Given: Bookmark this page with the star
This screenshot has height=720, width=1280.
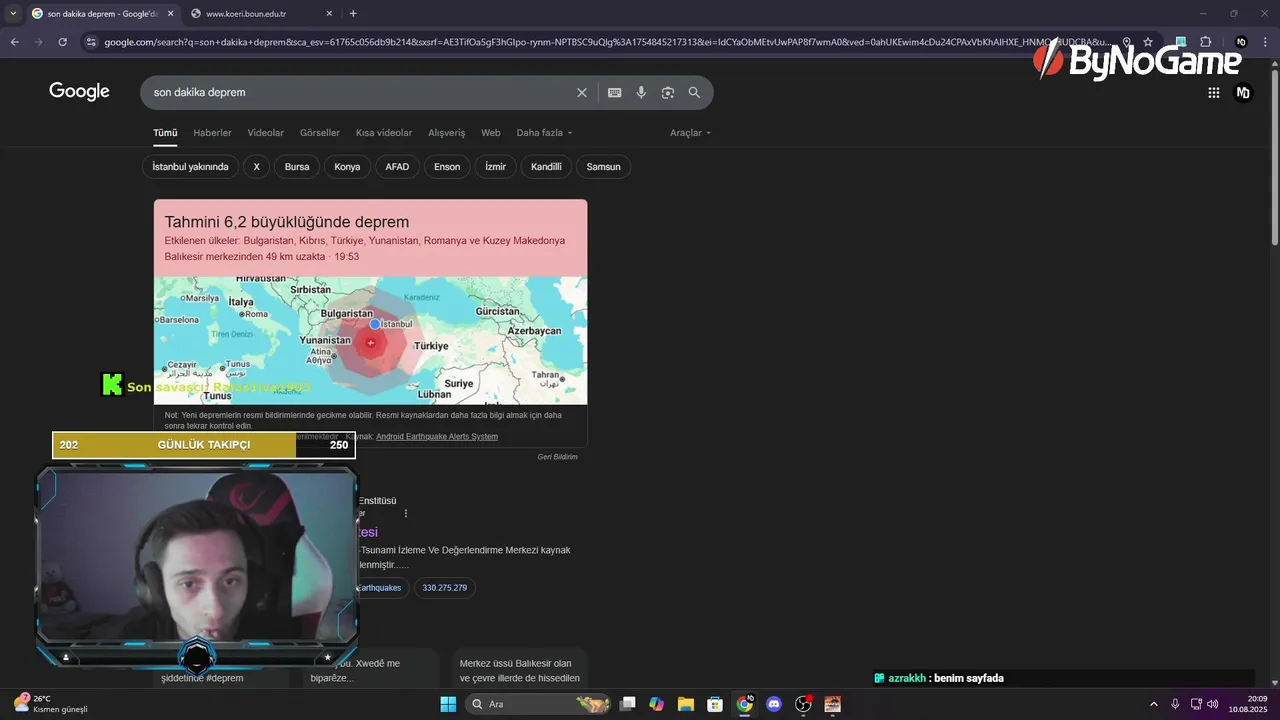Looking at the screenshot, I should pos(1148,42).
